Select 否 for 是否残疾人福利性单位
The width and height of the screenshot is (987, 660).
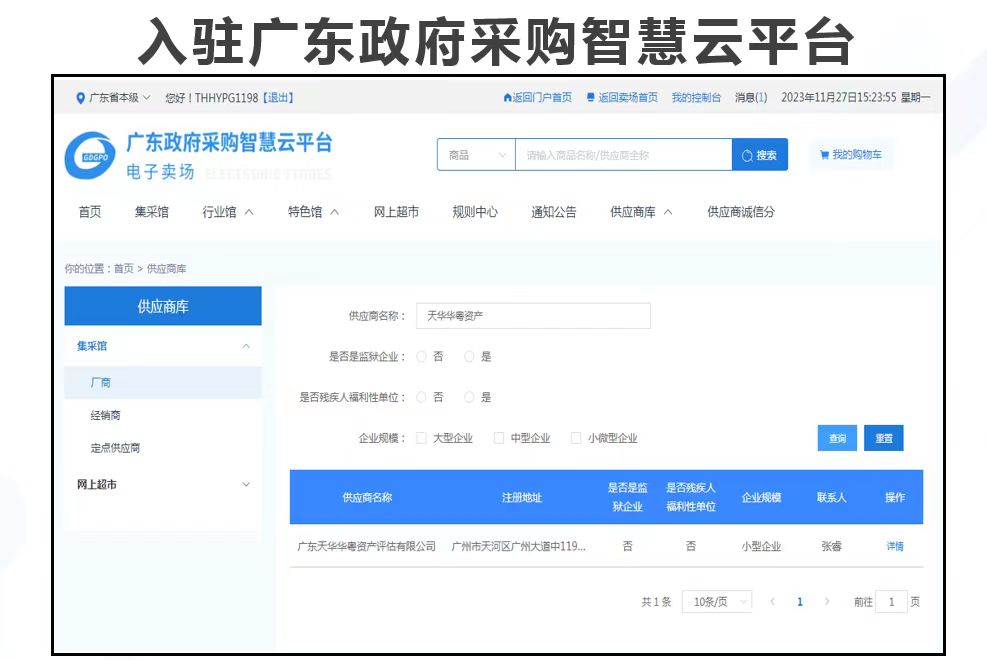click(422, 398)
